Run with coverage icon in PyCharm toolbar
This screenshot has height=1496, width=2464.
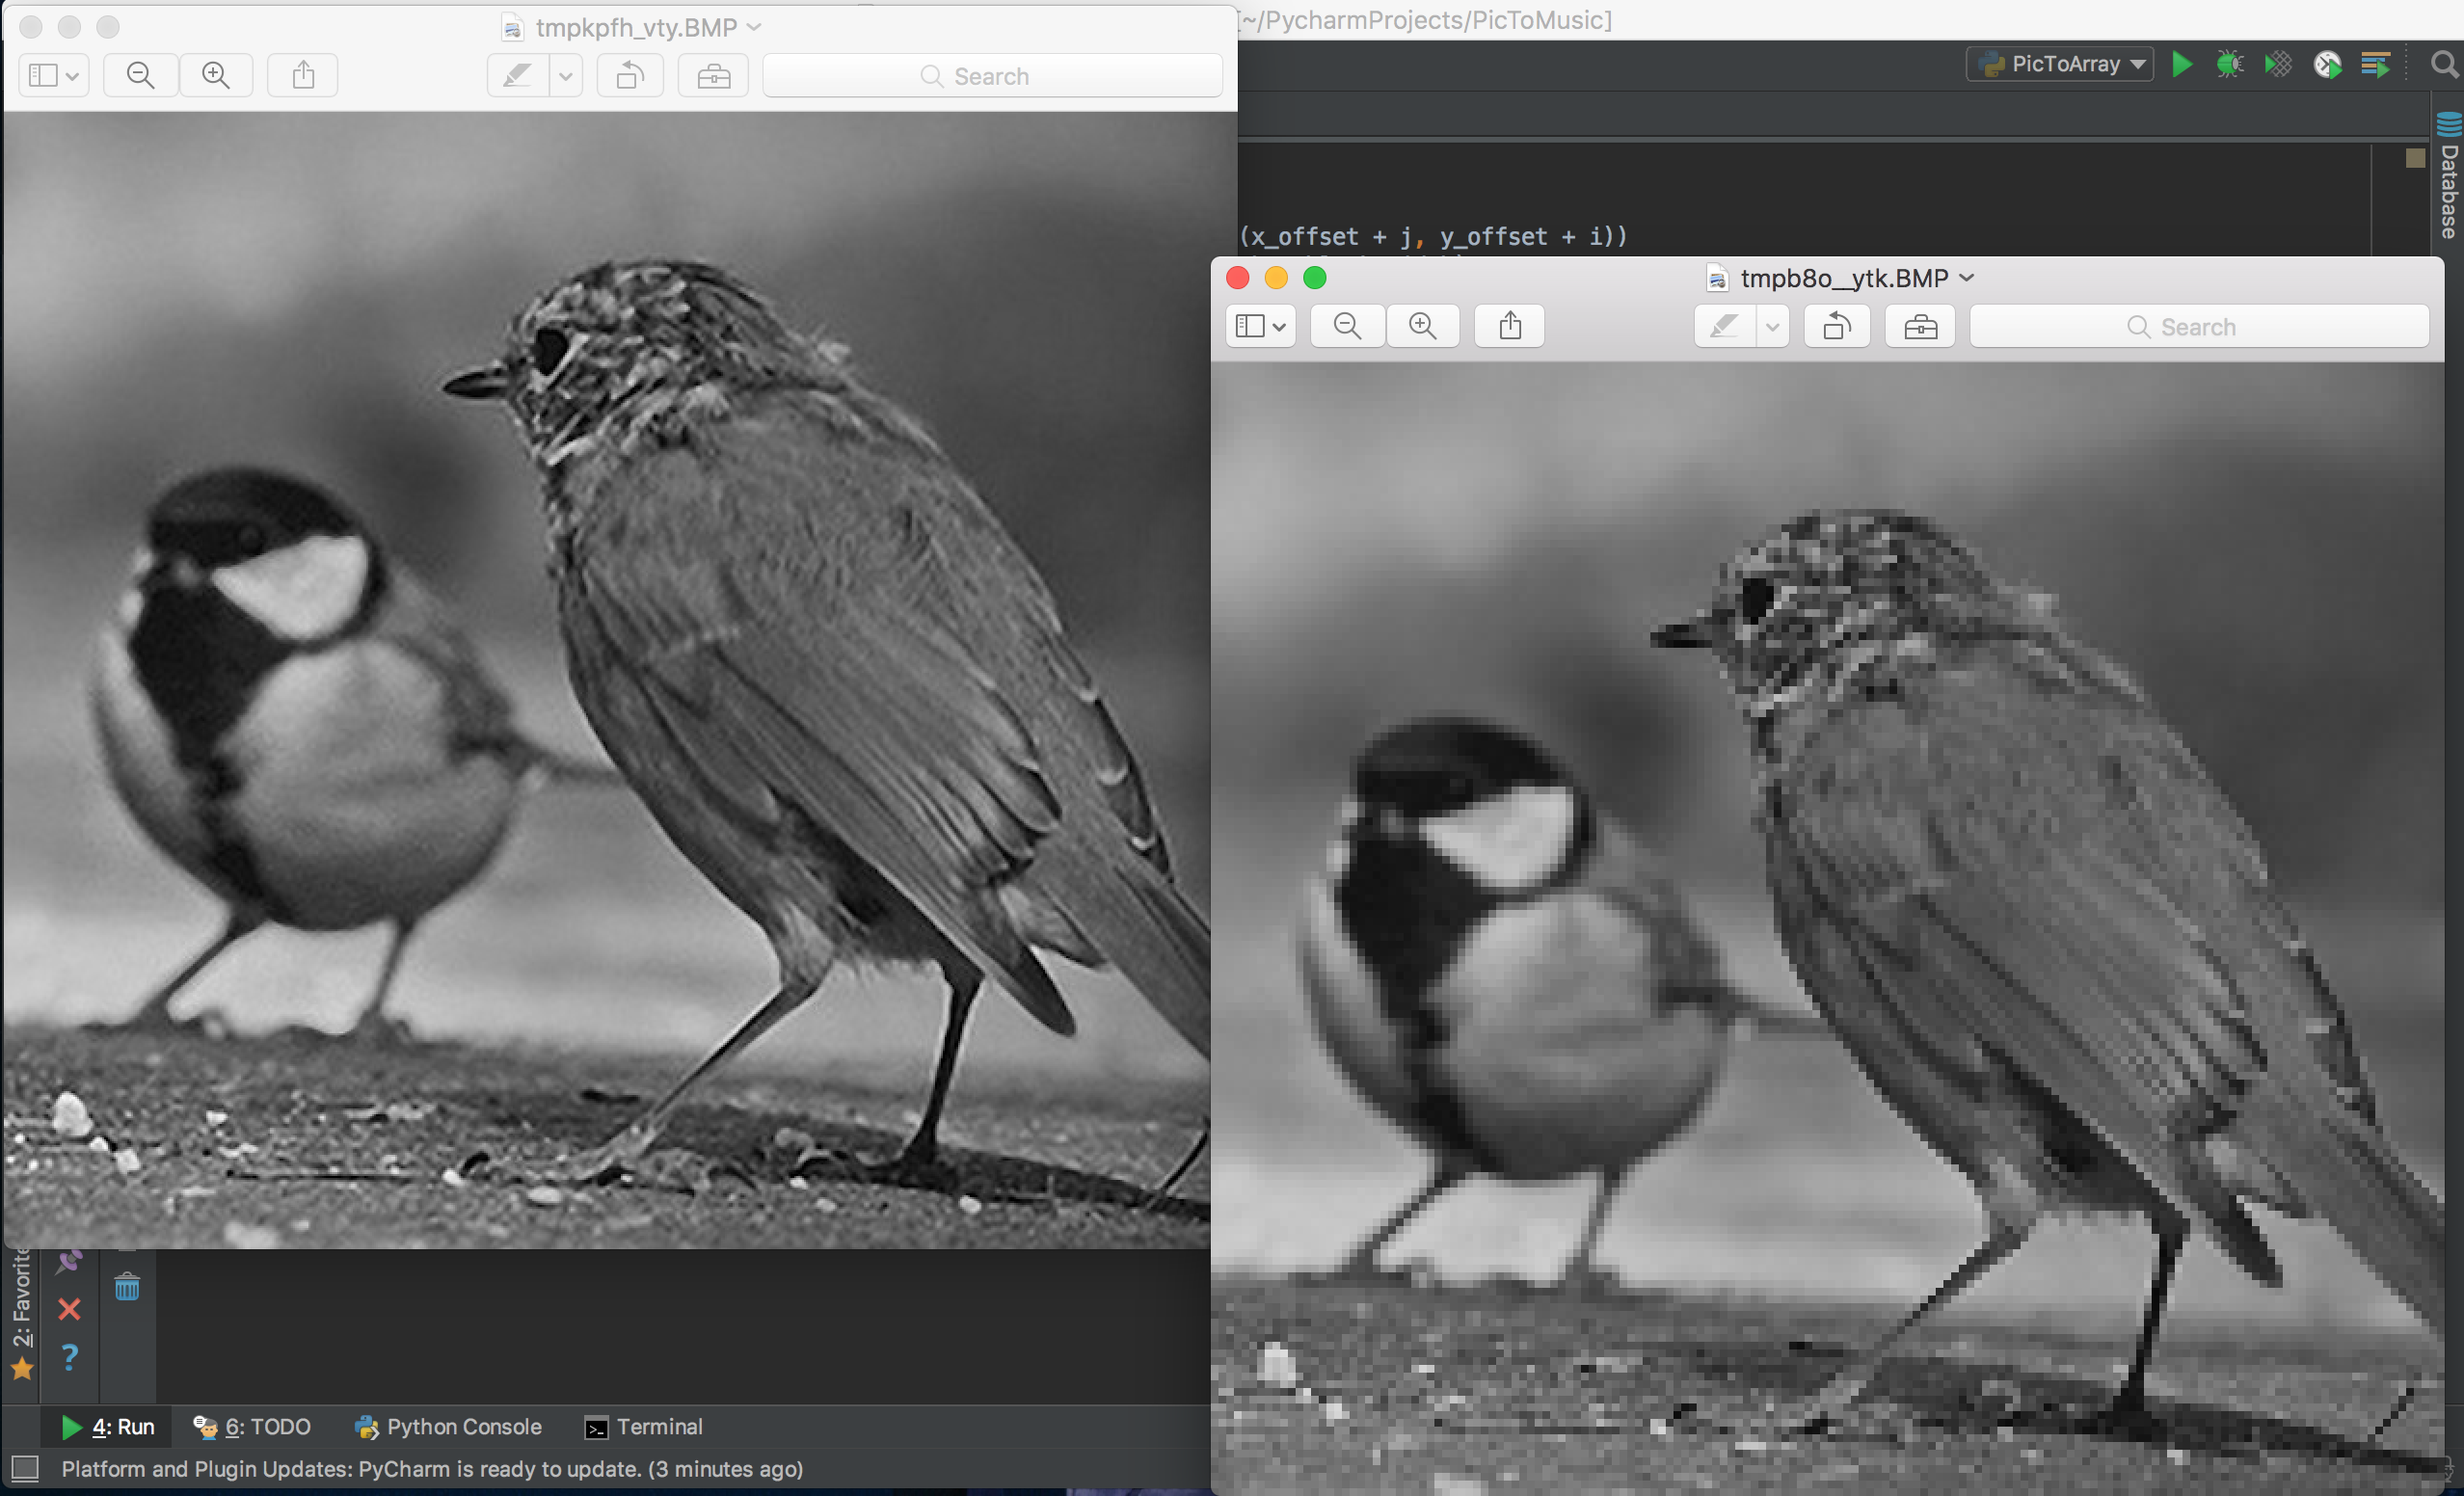[x=2278, y=65]
